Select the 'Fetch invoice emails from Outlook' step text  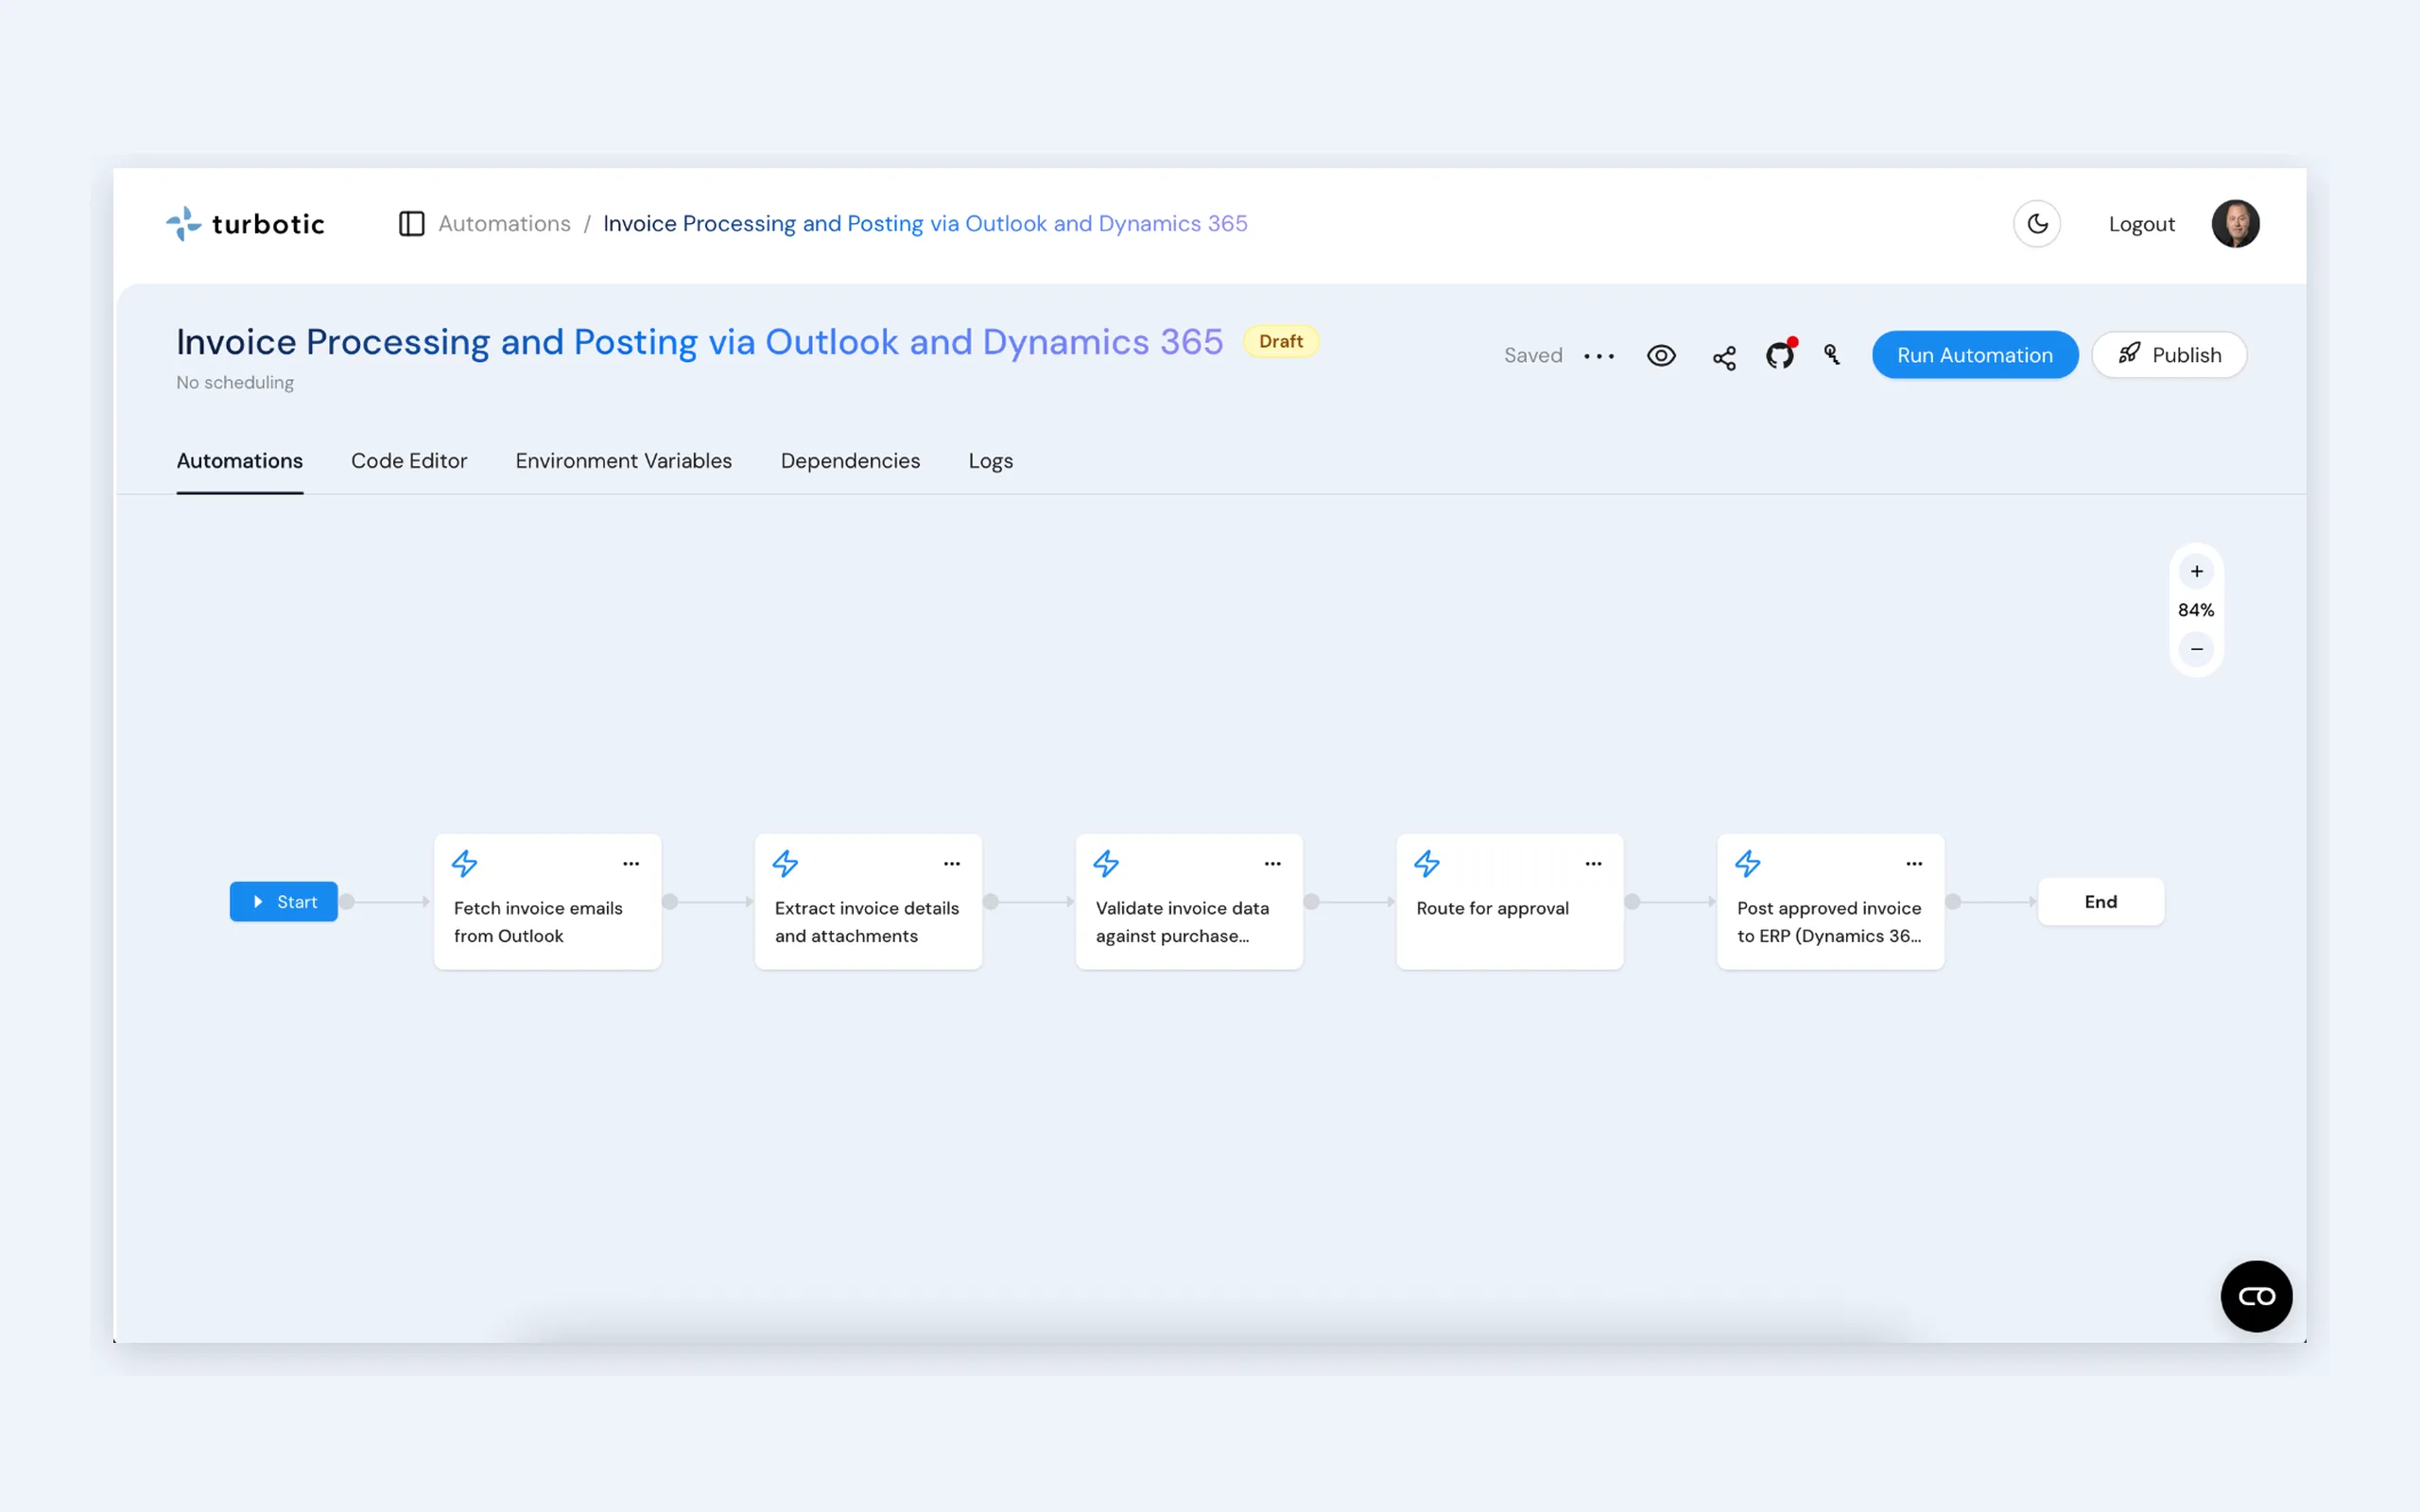click(538, 922)
